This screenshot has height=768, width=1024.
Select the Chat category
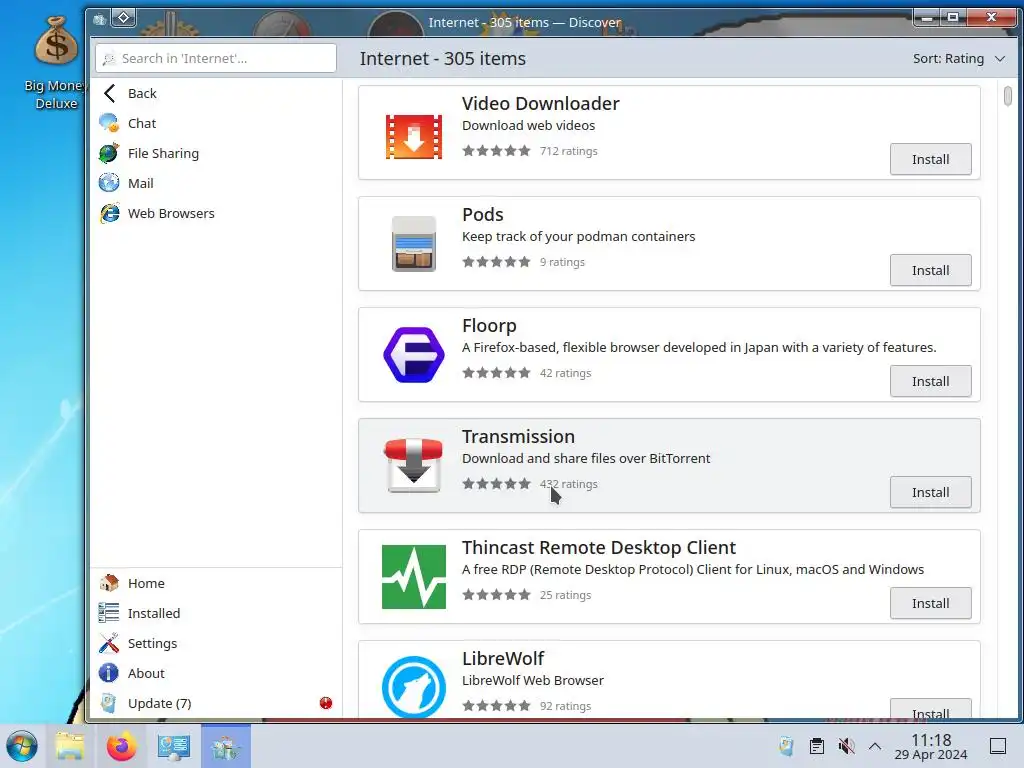216,123
